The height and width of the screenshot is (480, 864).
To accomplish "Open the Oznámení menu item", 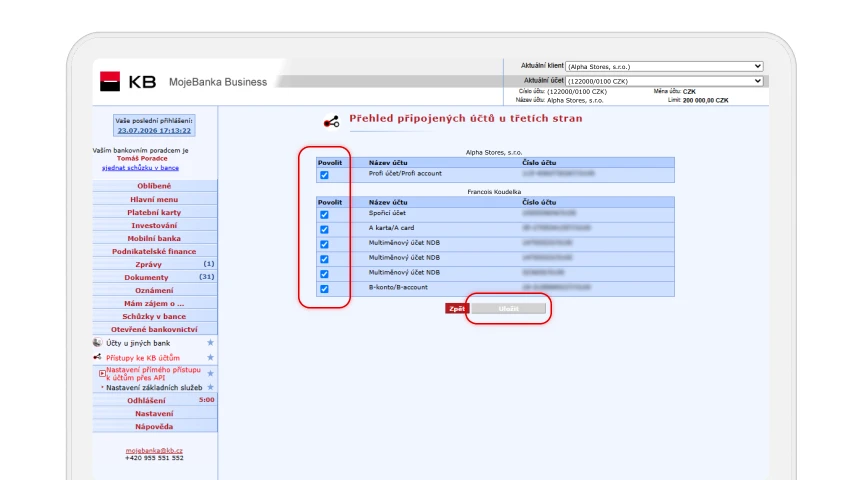I will pyautogui.click(x=154, y=290).
